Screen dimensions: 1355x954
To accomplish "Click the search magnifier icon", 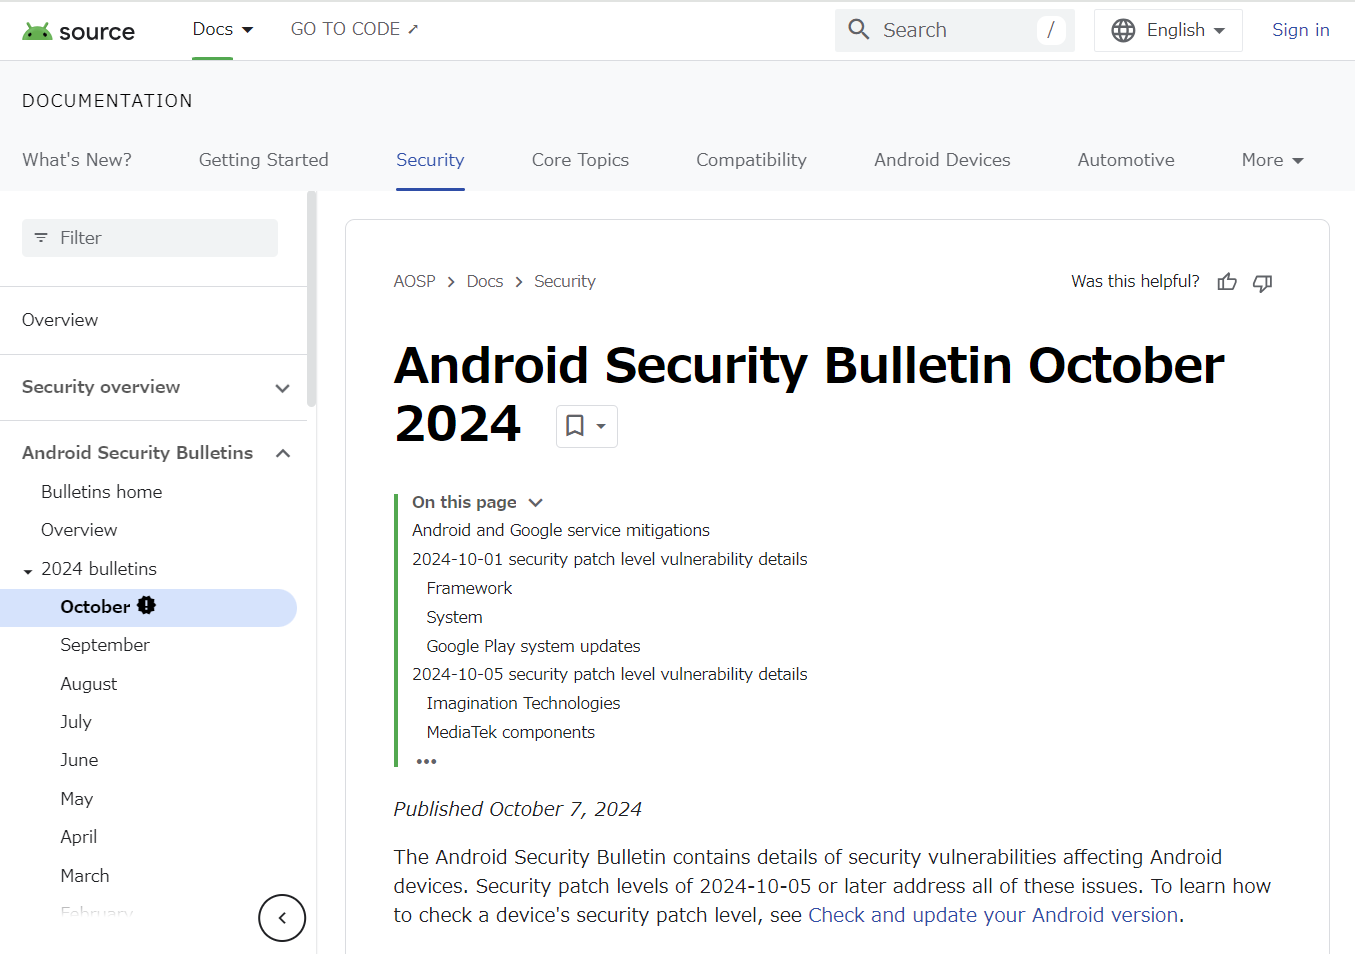I will 858,29.
